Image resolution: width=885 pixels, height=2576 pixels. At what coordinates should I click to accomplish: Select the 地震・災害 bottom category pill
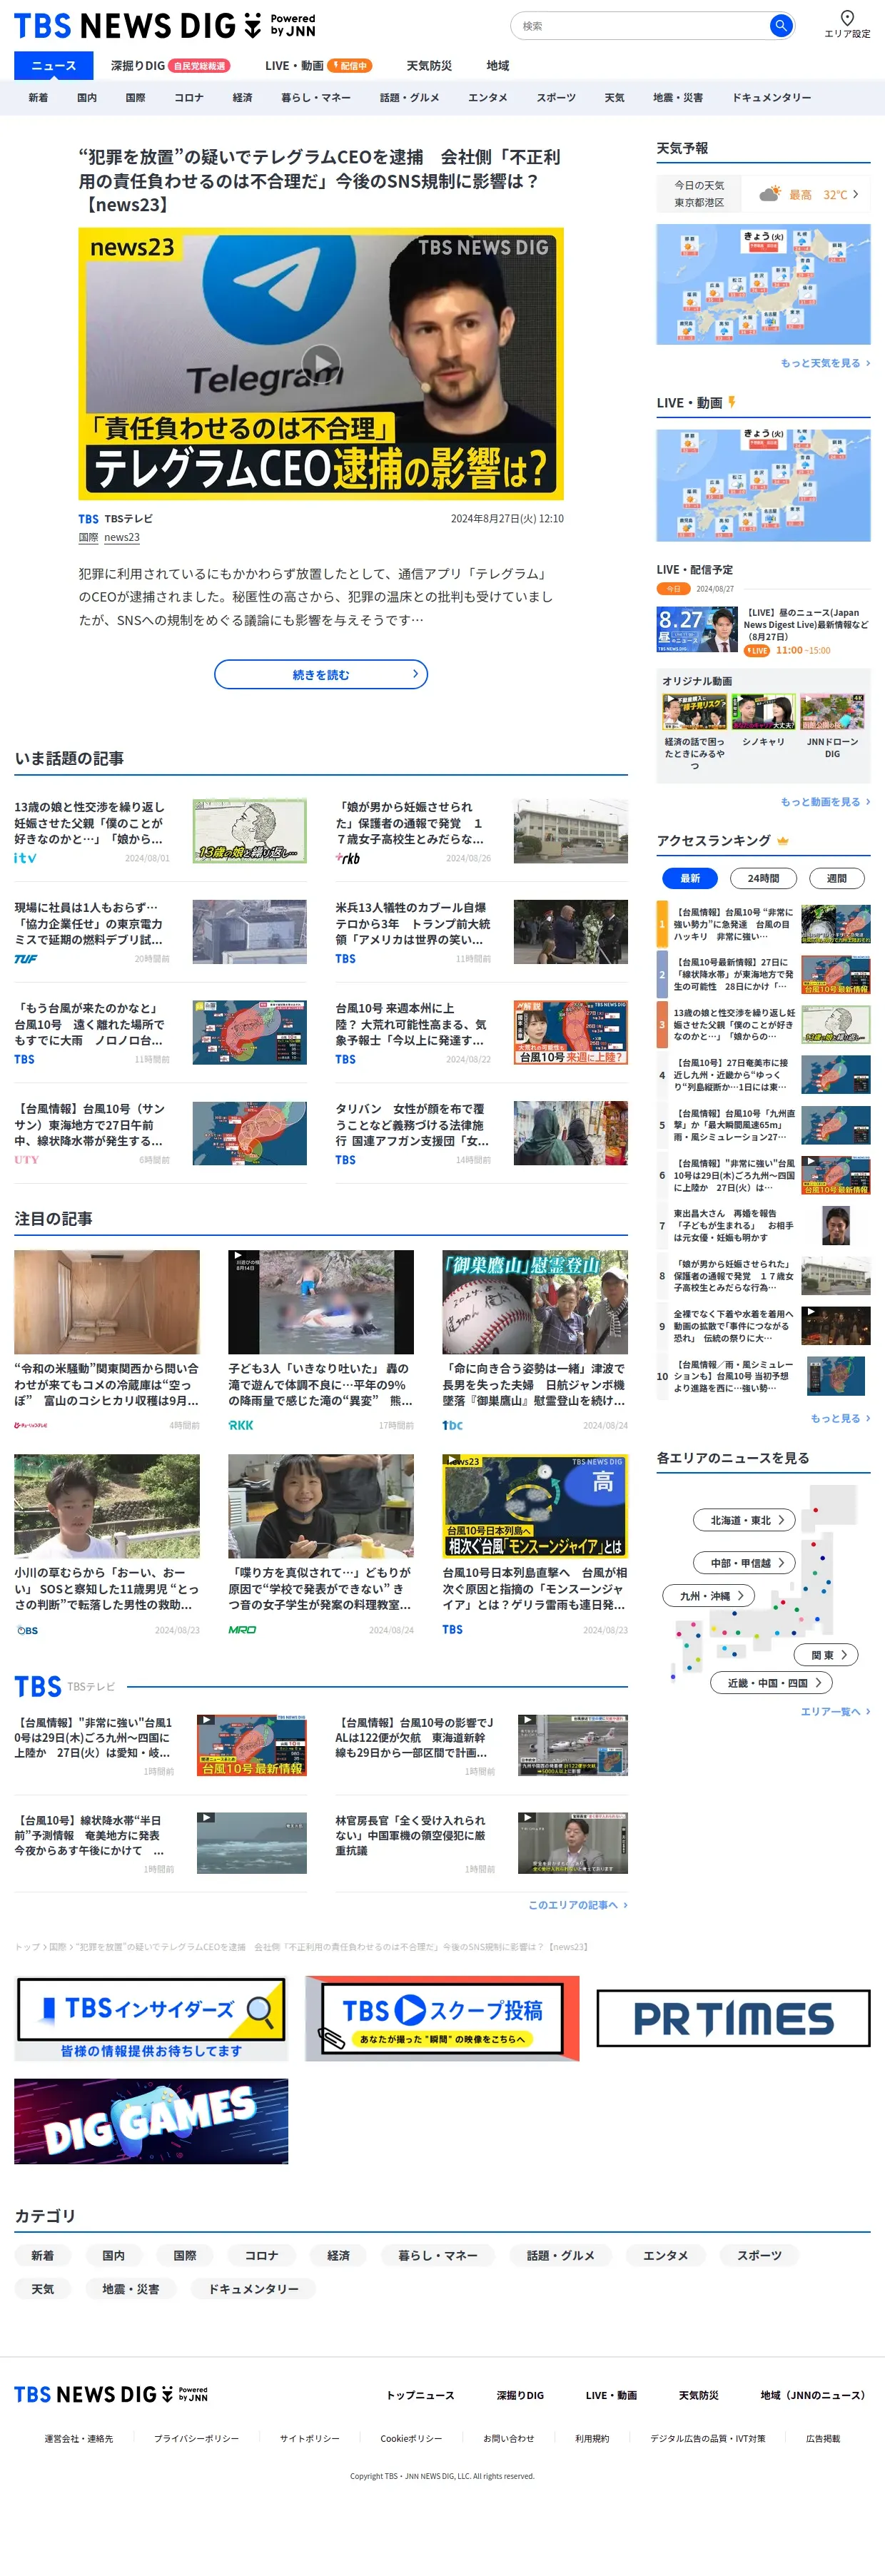tap(131, 2288)
